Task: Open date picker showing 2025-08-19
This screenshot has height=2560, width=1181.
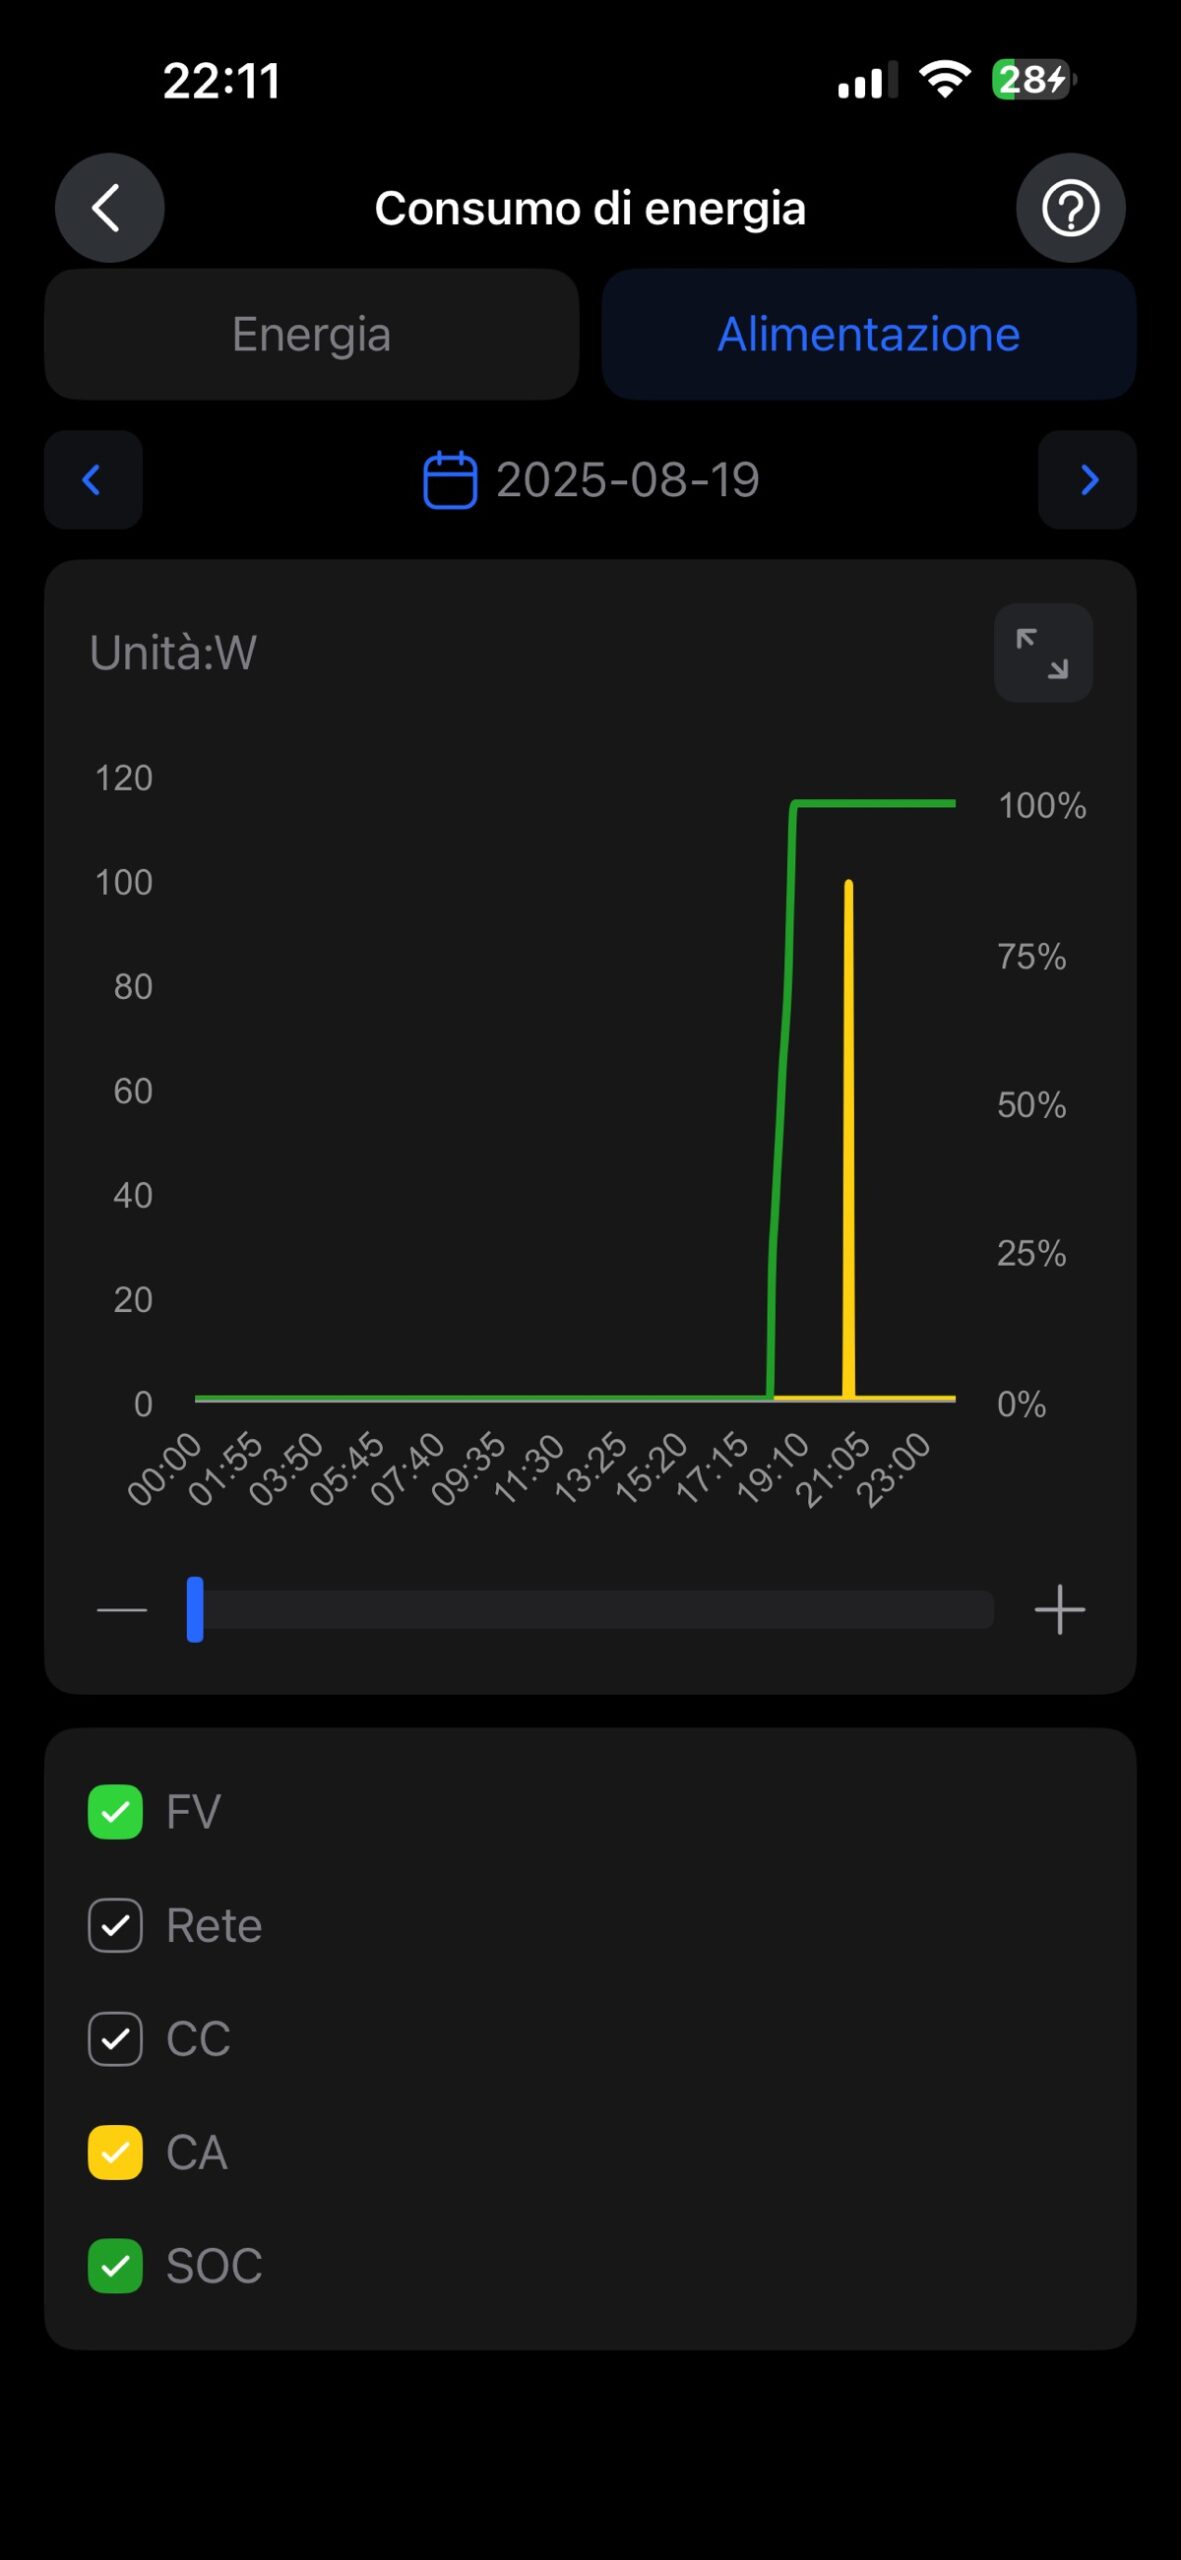Action: point(627,480)
